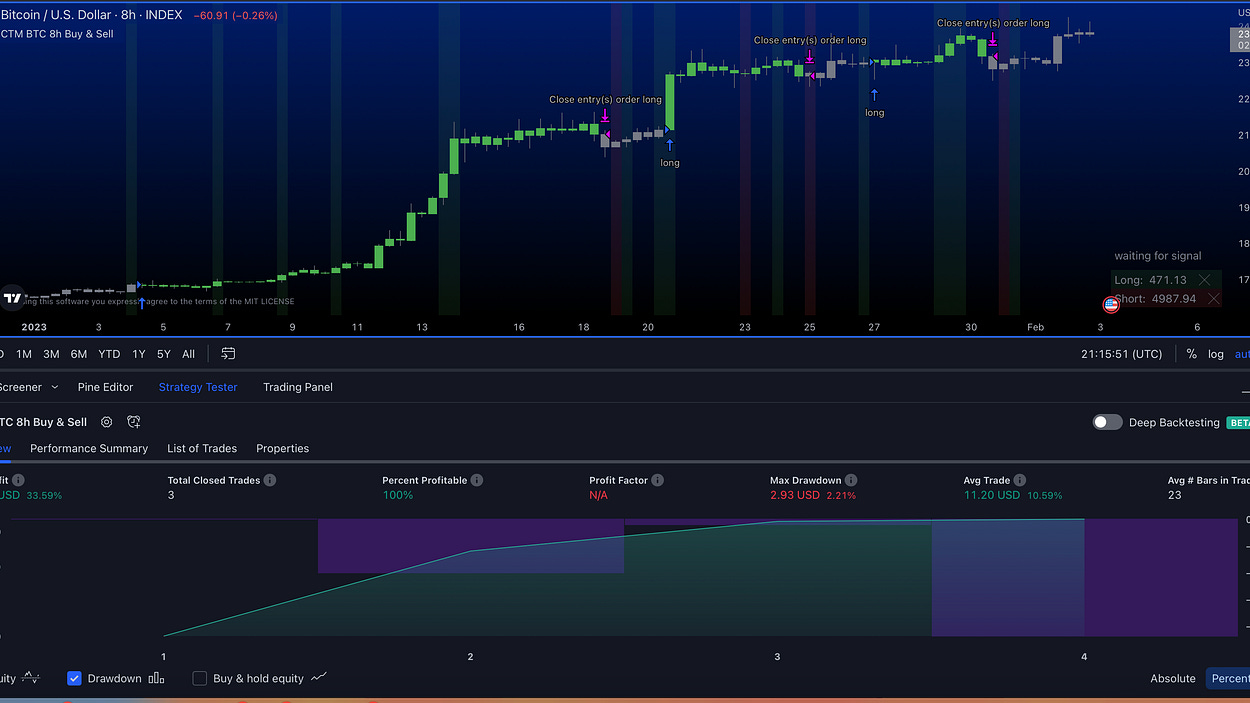Click the Profit Factor value N/A

pyautogui.click(x=598, y=495)
